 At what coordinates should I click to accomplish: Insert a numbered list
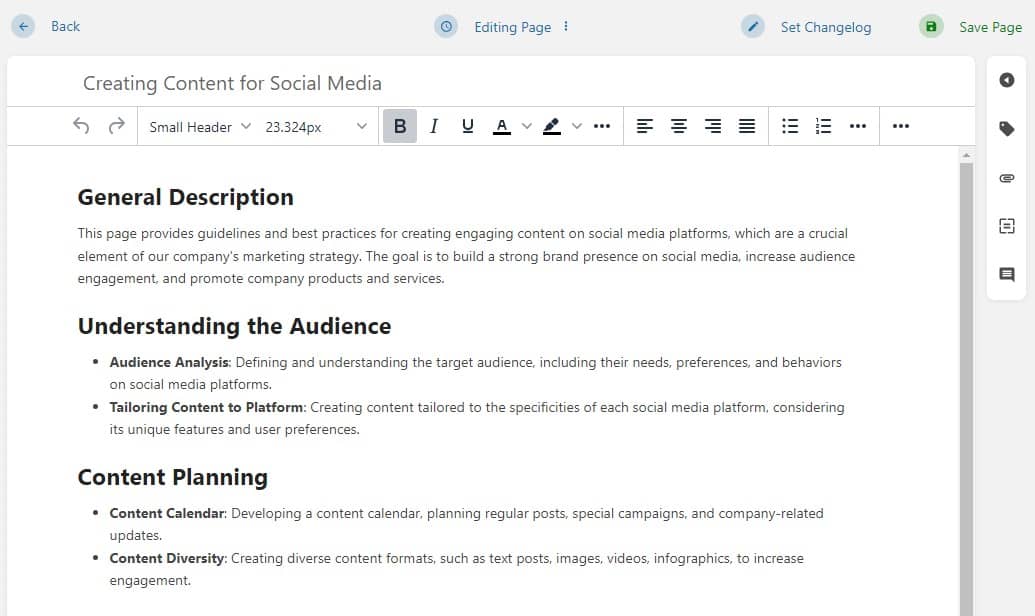tap(824, 126)
